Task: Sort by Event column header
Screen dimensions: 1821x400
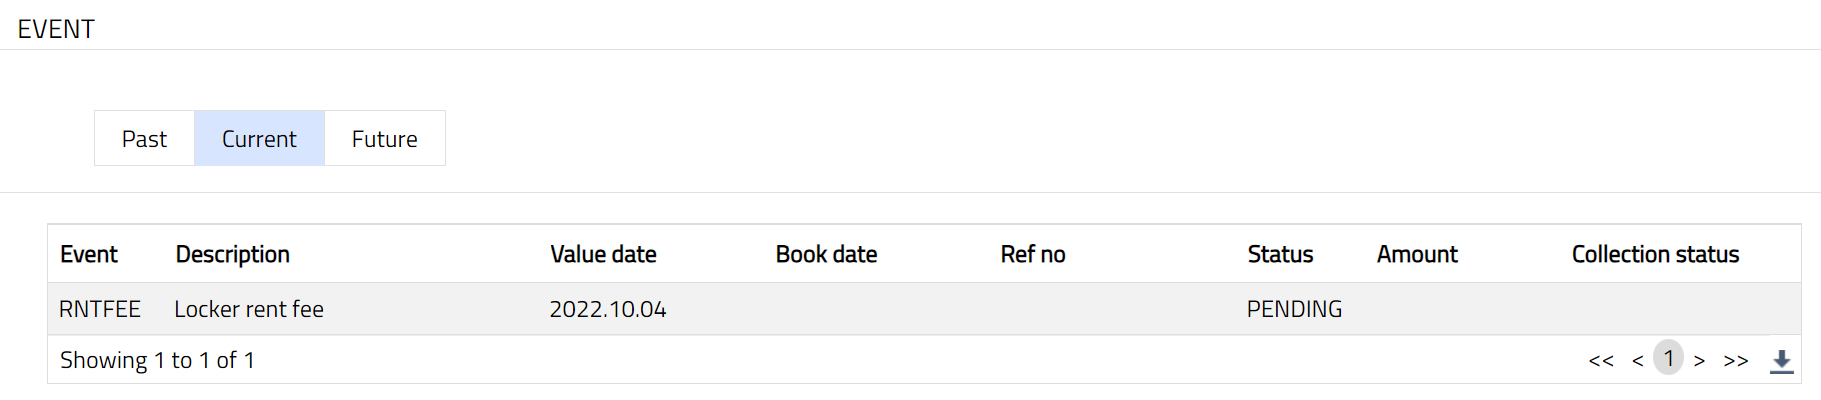Action: pos(89,255)
